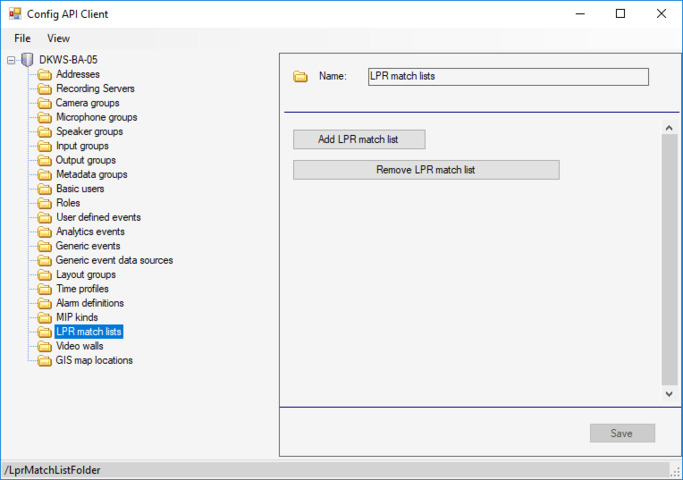Collapse the DKWS-BA-05 root tree node
This screenshot has height=480, width=683.
click(11, 60)
